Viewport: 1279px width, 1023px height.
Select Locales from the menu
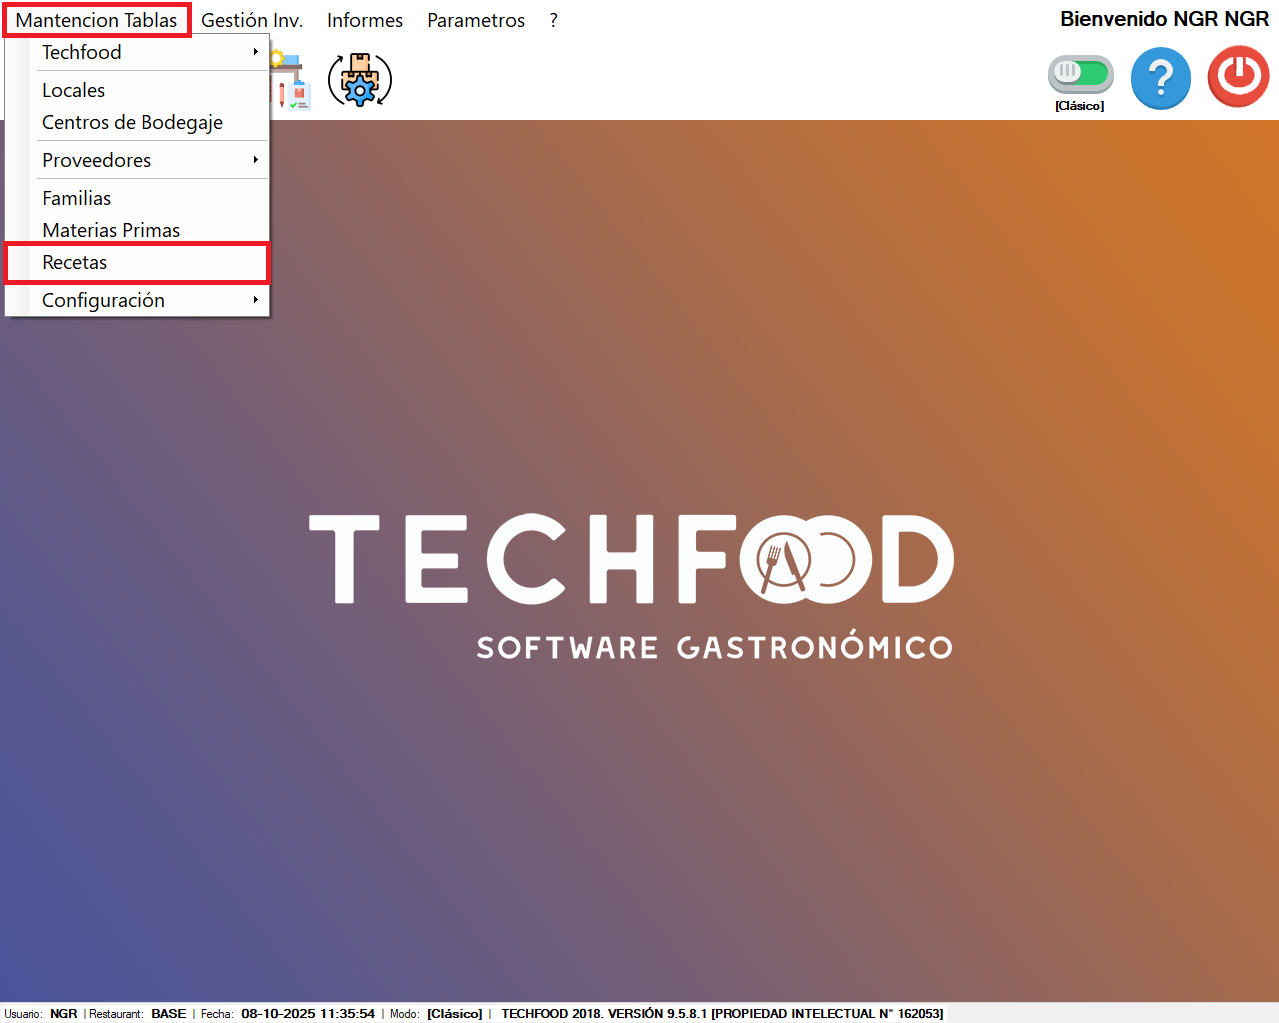(x=74, y=90)
